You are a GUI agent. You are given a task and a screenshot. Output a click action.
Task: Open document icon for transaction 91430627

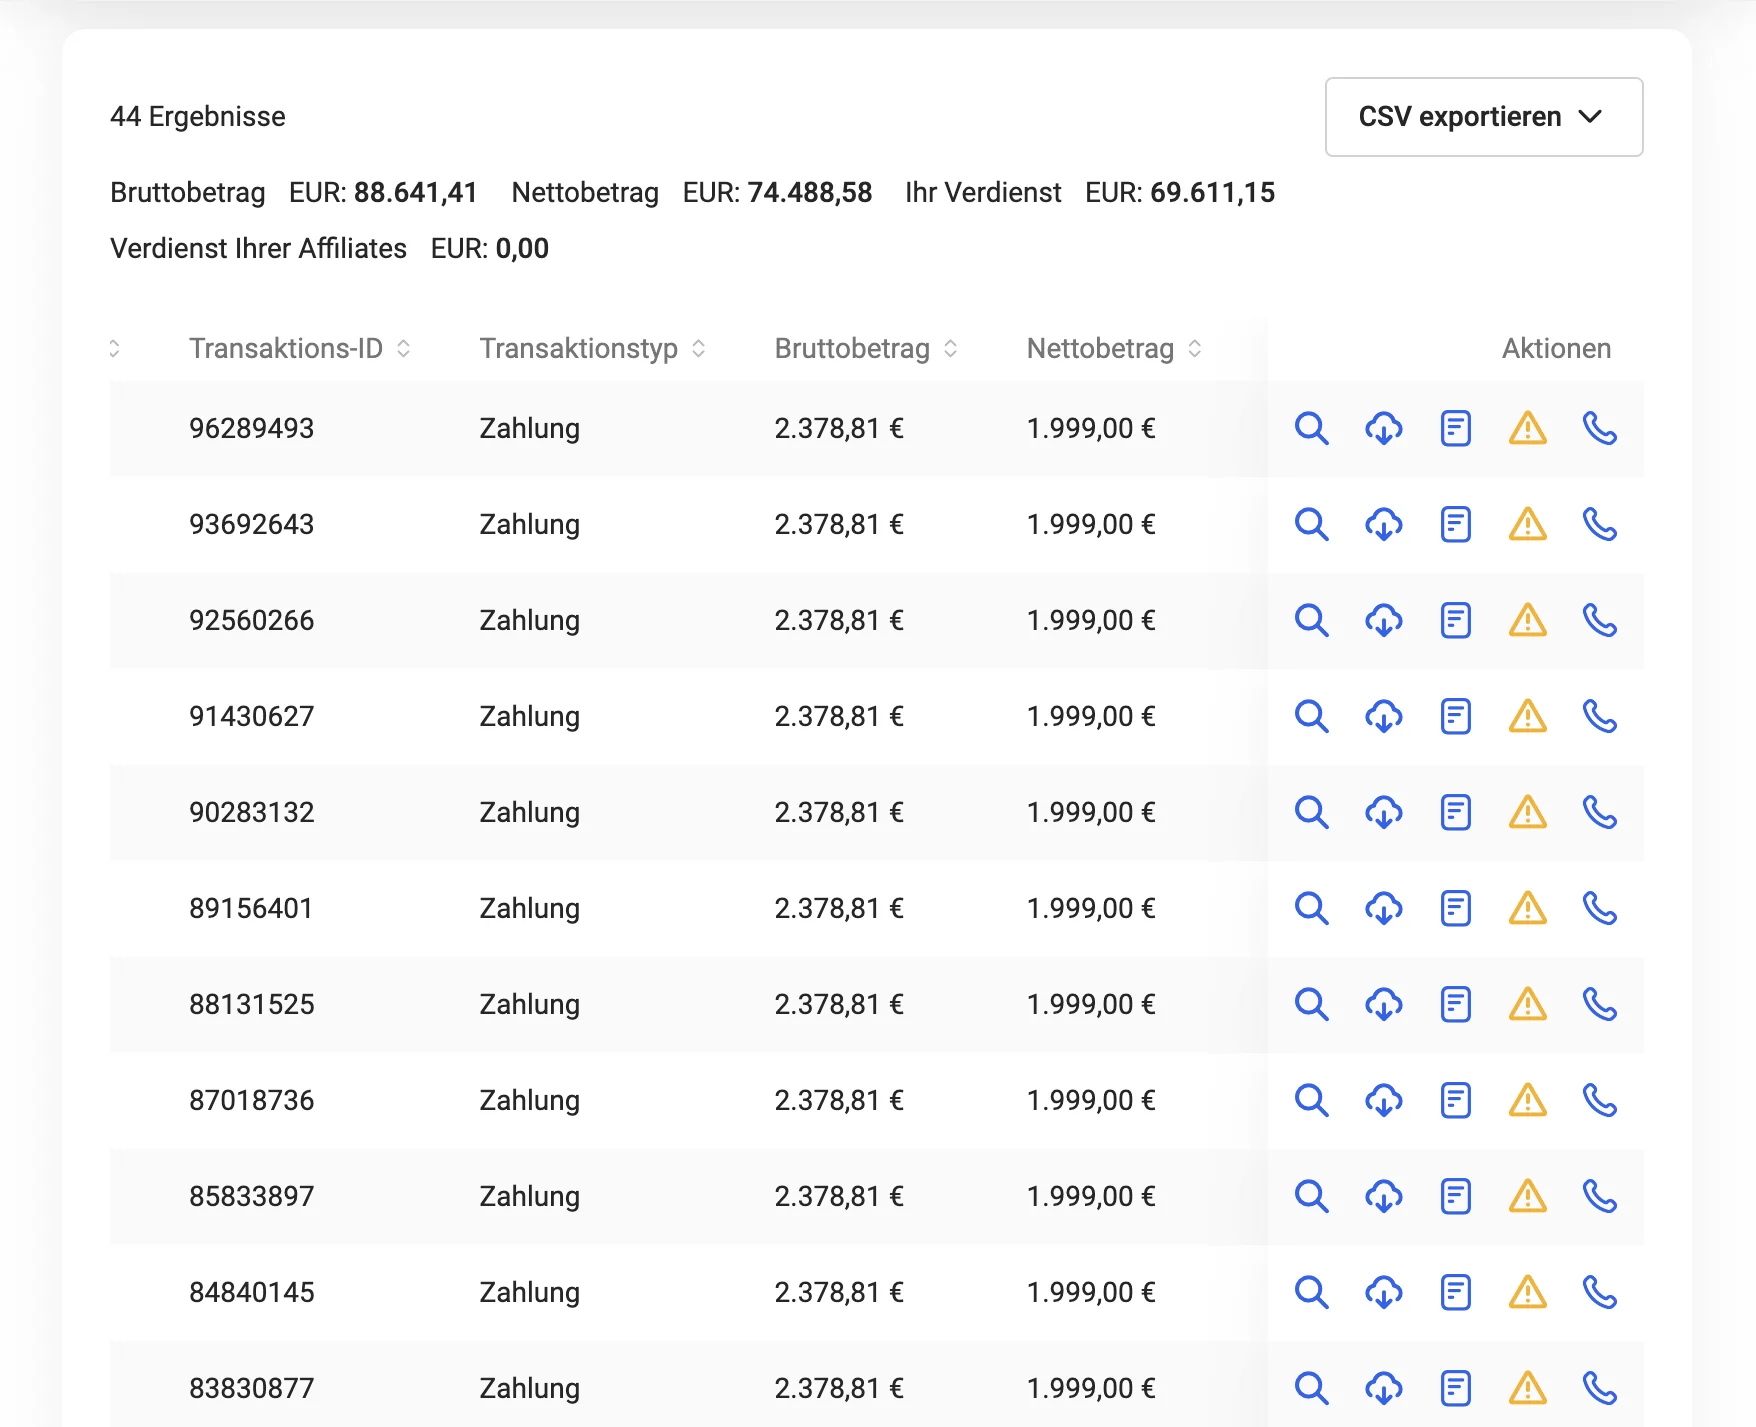click(1455, 716)
